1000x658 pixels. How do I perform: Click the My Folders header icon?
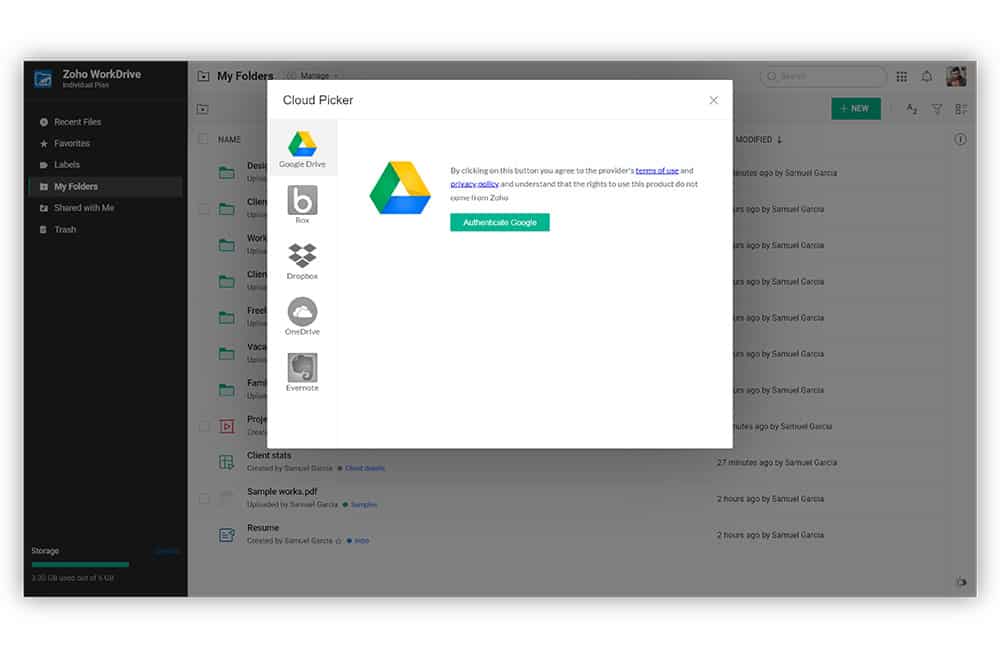[203, 77]
